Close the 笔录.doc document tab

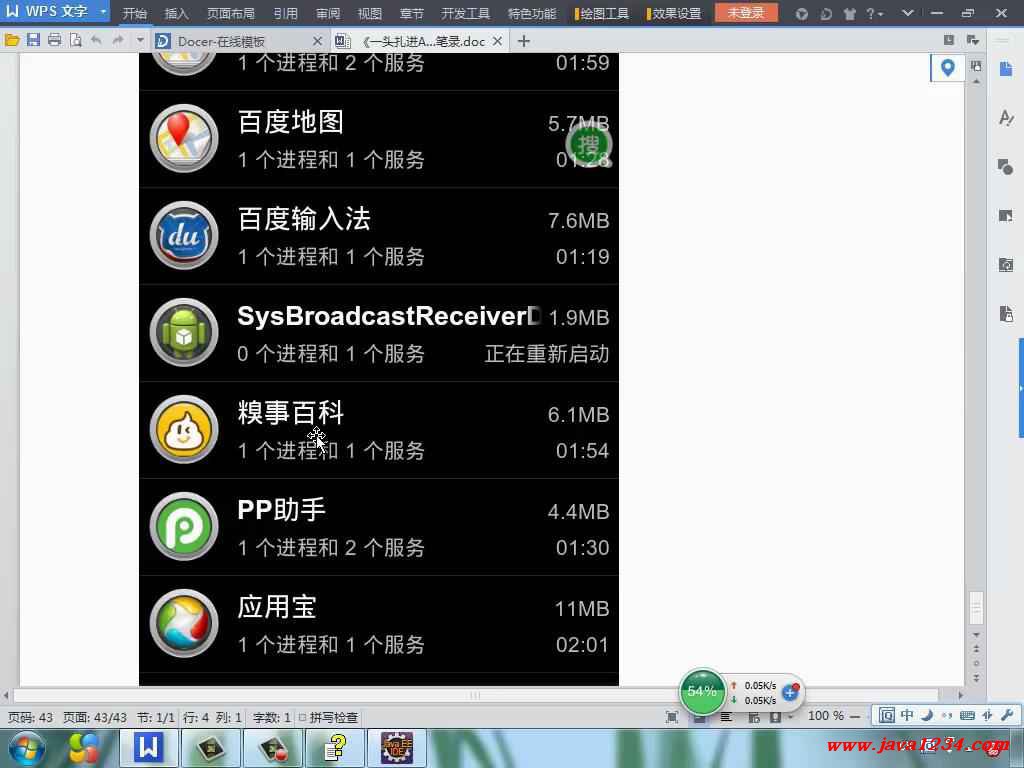click(x=498, y=41)
